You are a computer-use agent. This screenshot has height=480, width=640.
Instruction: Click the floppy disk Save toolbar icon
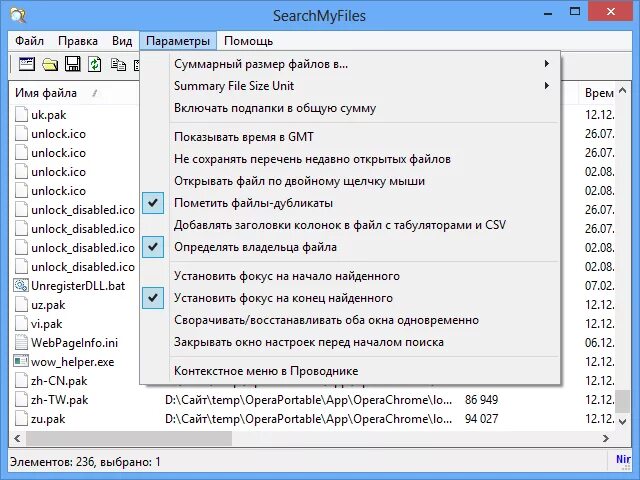pyautogui.click(x=73, y=64)
